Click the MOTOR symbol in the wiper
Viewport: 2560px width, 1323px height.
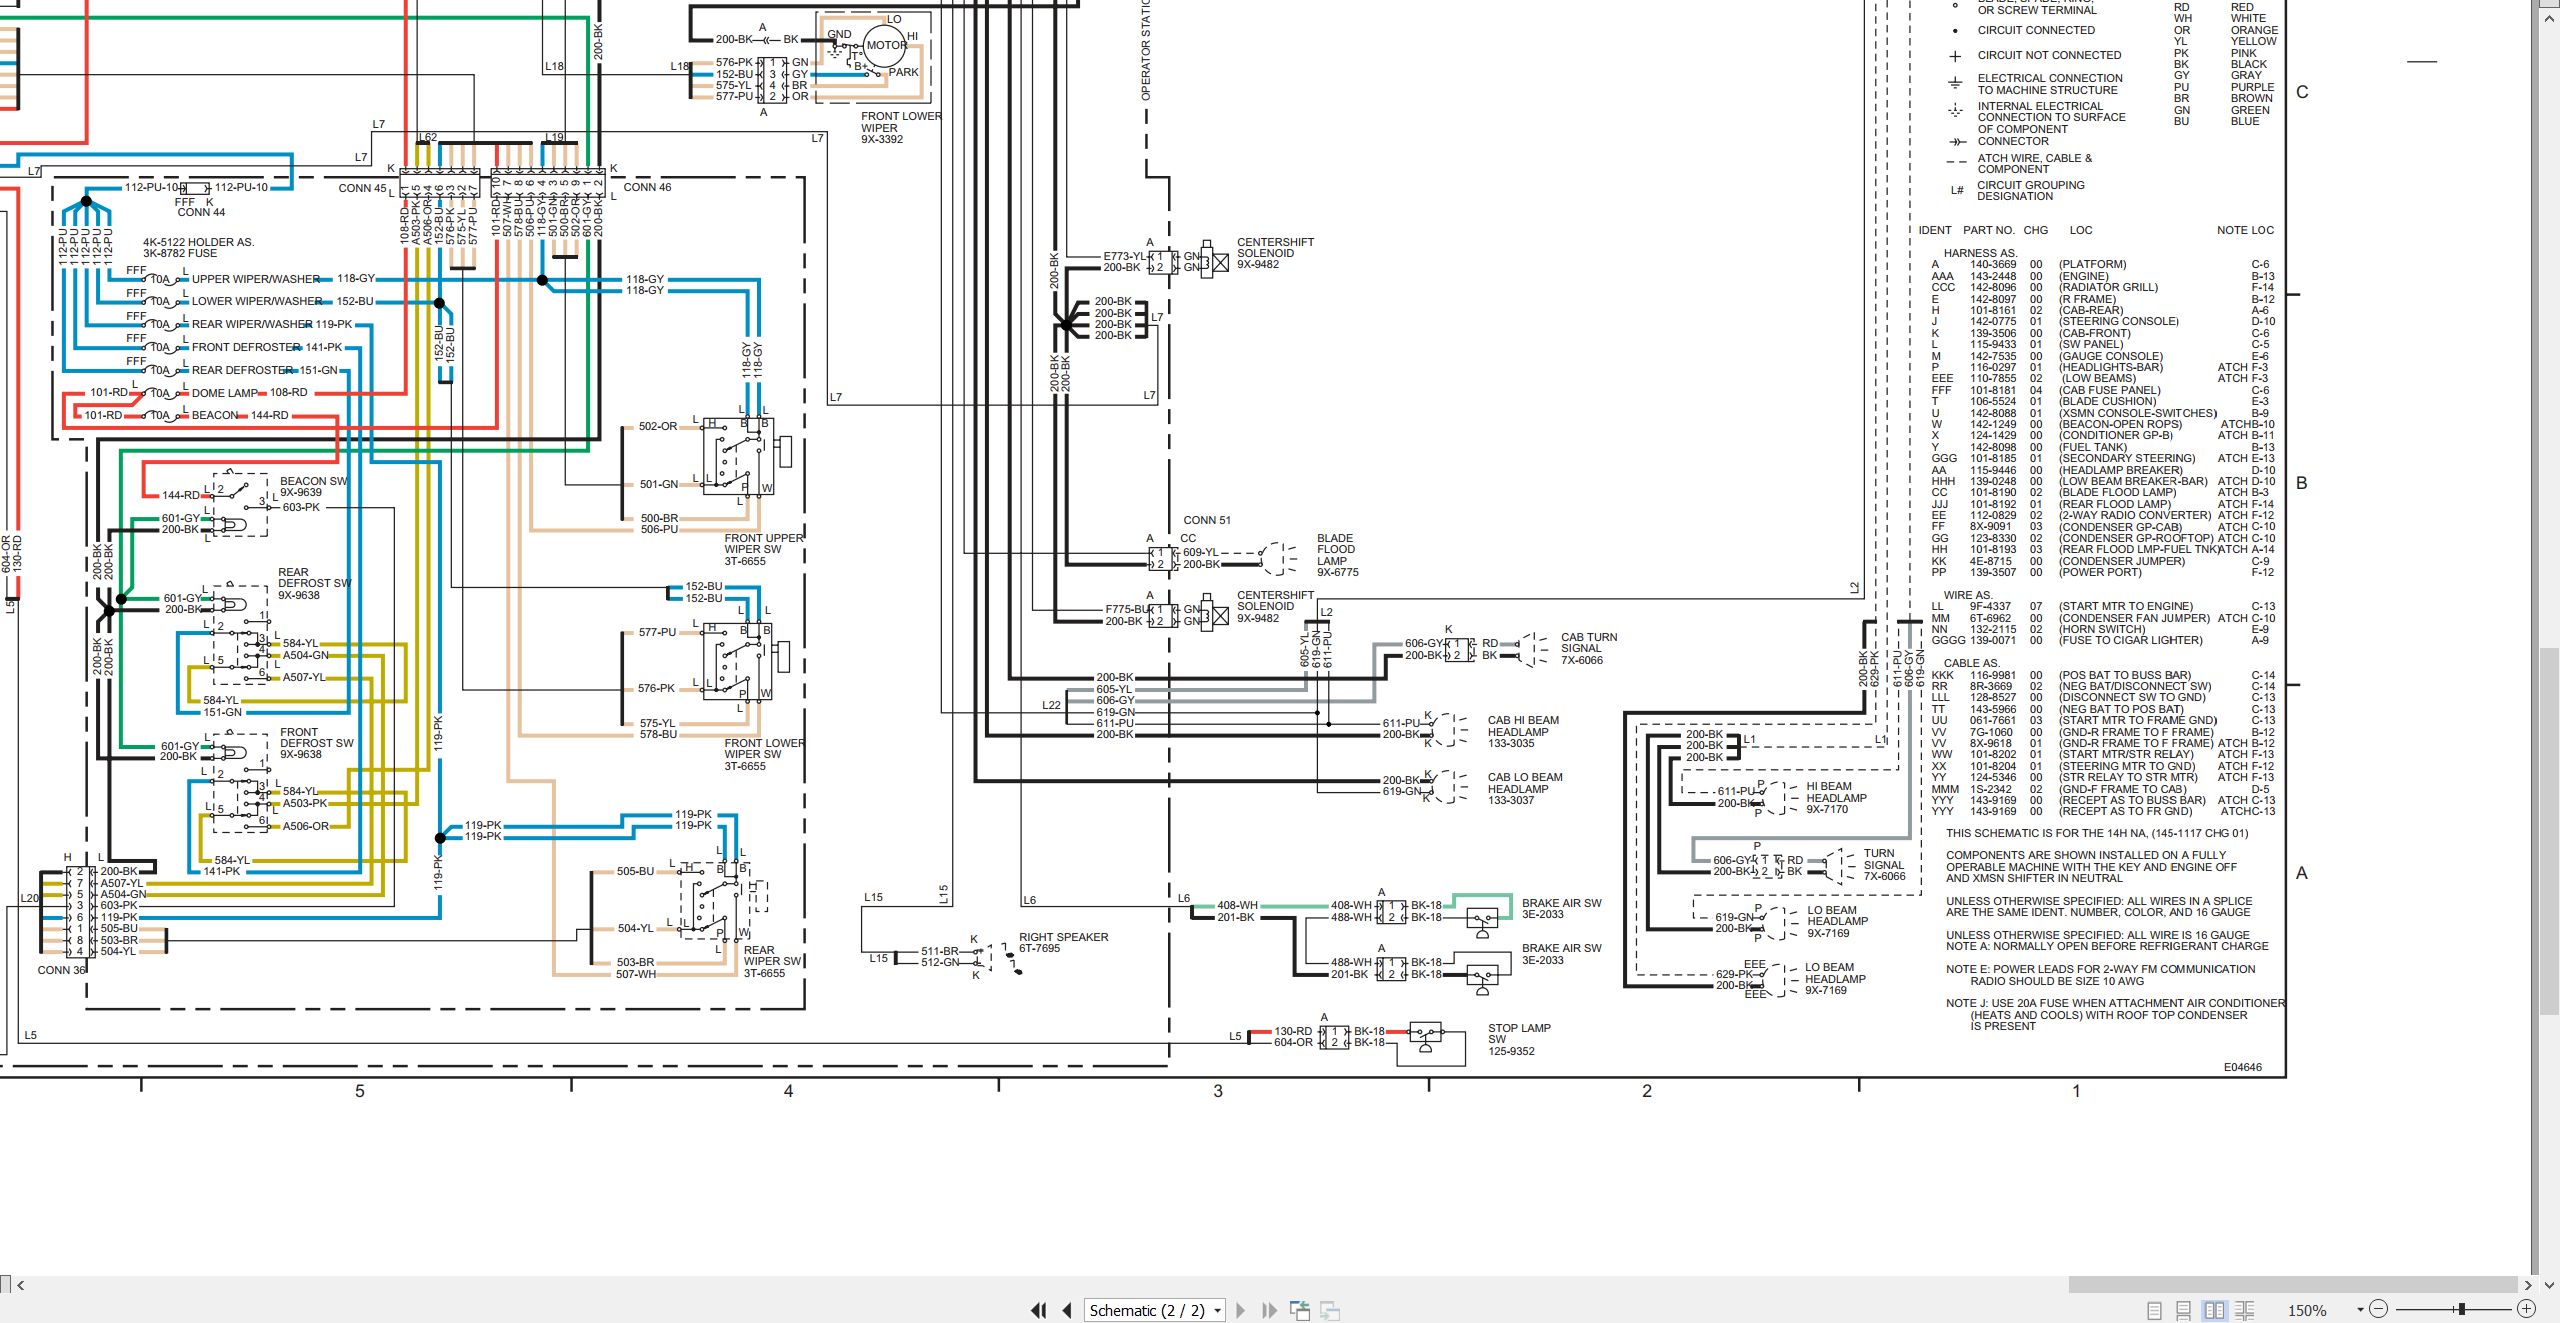[886, 45]
